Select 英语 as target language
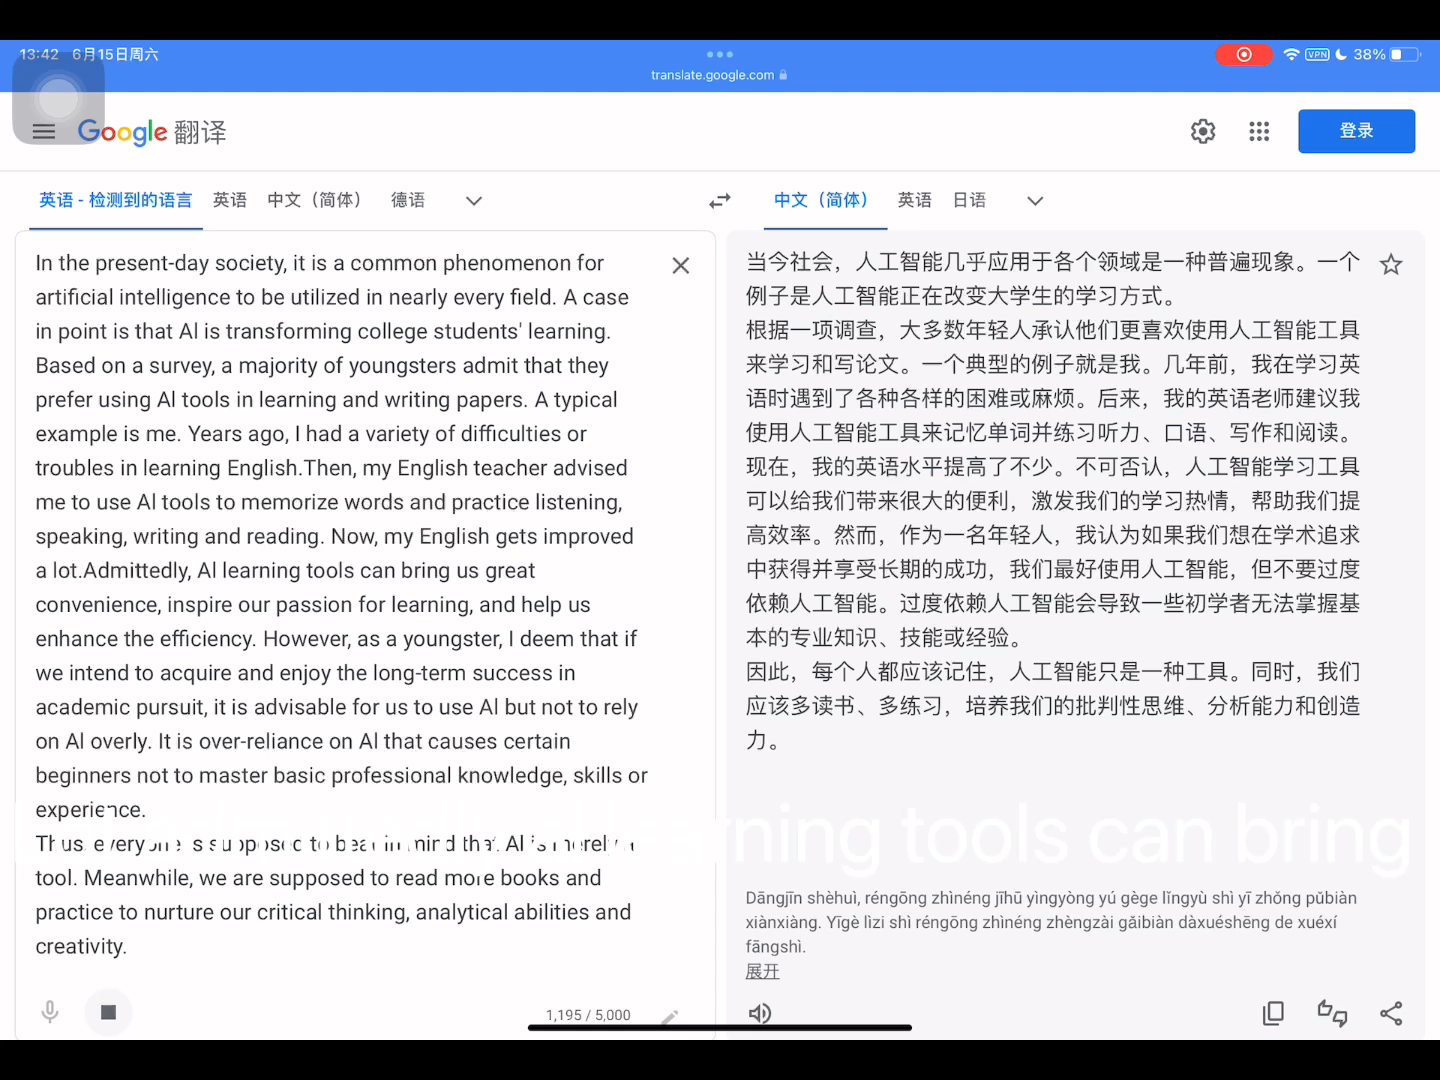 tap(915, 200)
